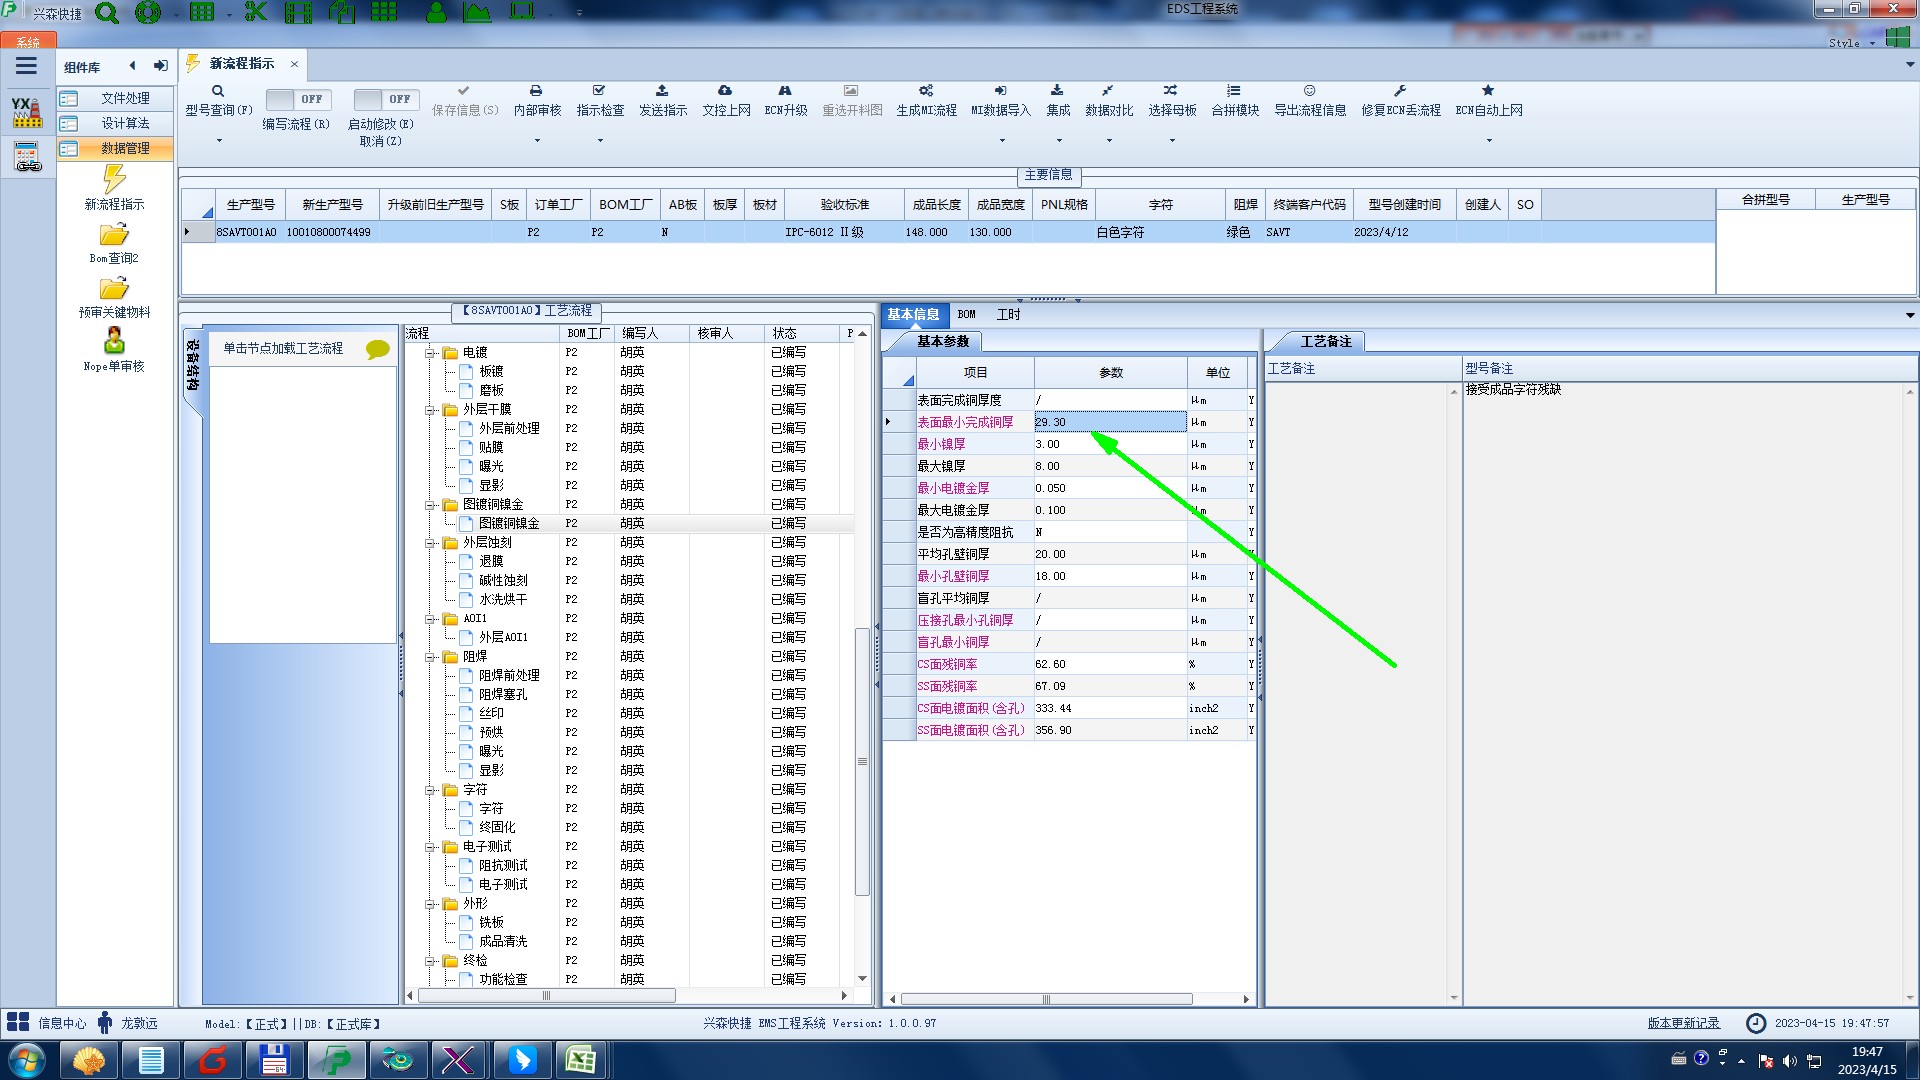Click the 发送指示 toolbar icon

tap(662, 91)
